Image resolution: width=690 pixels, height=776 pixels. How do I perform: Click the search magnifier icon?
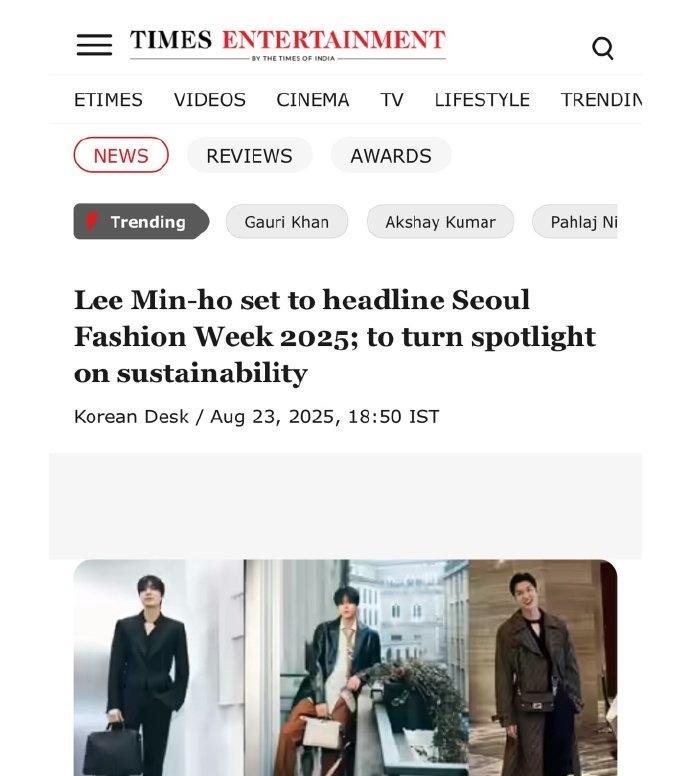tap(602, 48)
